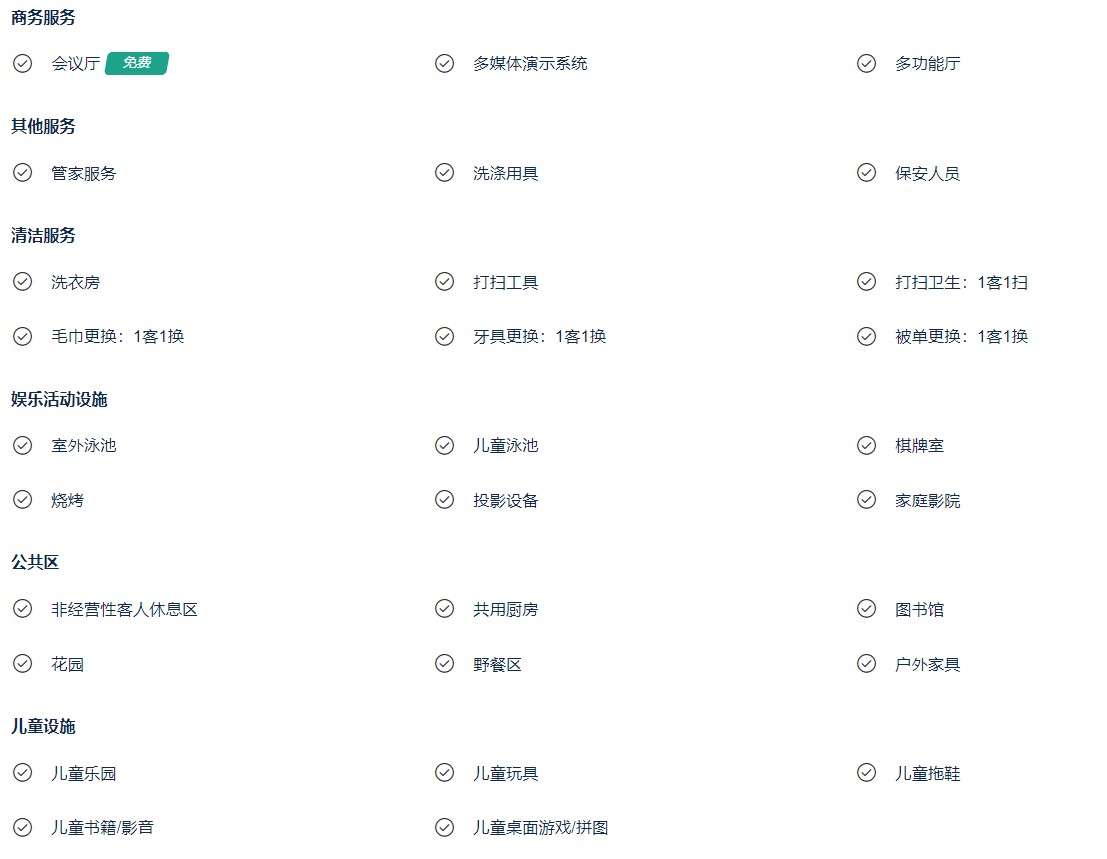Select the check icon beside 多功能厅

(x=866, y=64)
